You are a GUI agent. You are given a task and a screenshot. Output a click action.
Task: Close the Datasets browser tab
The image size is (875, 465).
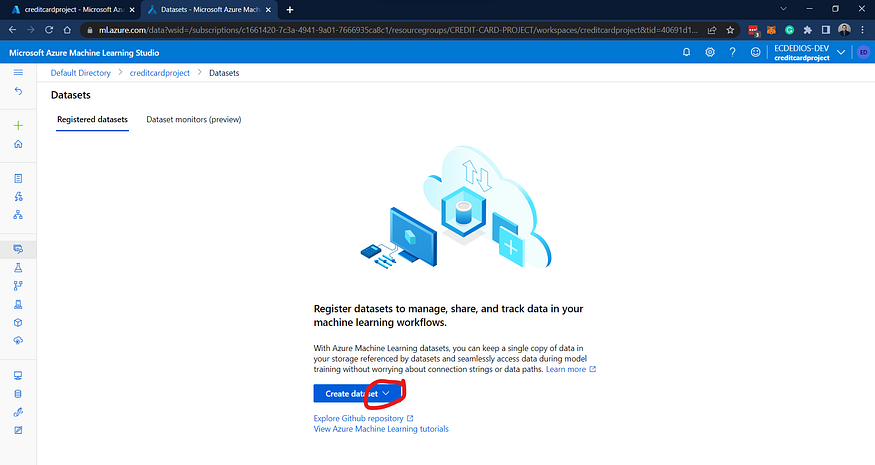click(x=268, y=9)
